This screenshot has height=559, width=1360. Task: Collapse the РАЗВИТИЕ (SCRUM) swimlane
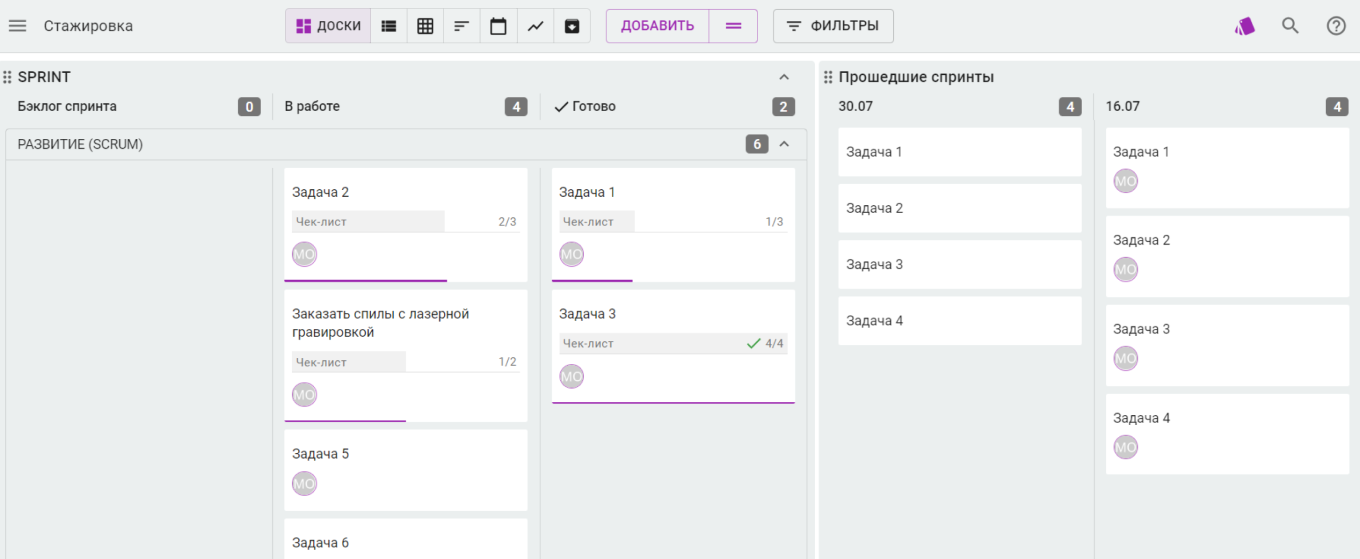784,144
